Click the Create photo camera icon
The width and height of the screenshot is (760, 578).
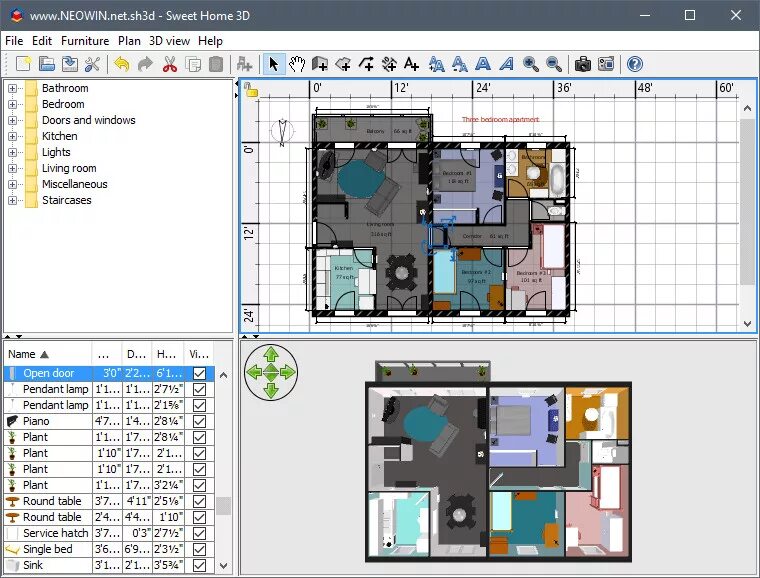point(583,64)
